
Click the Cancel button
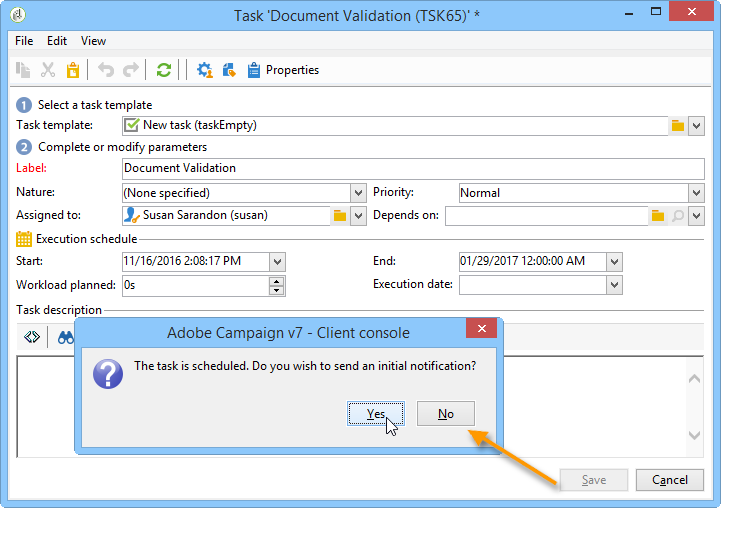(670, 480)
